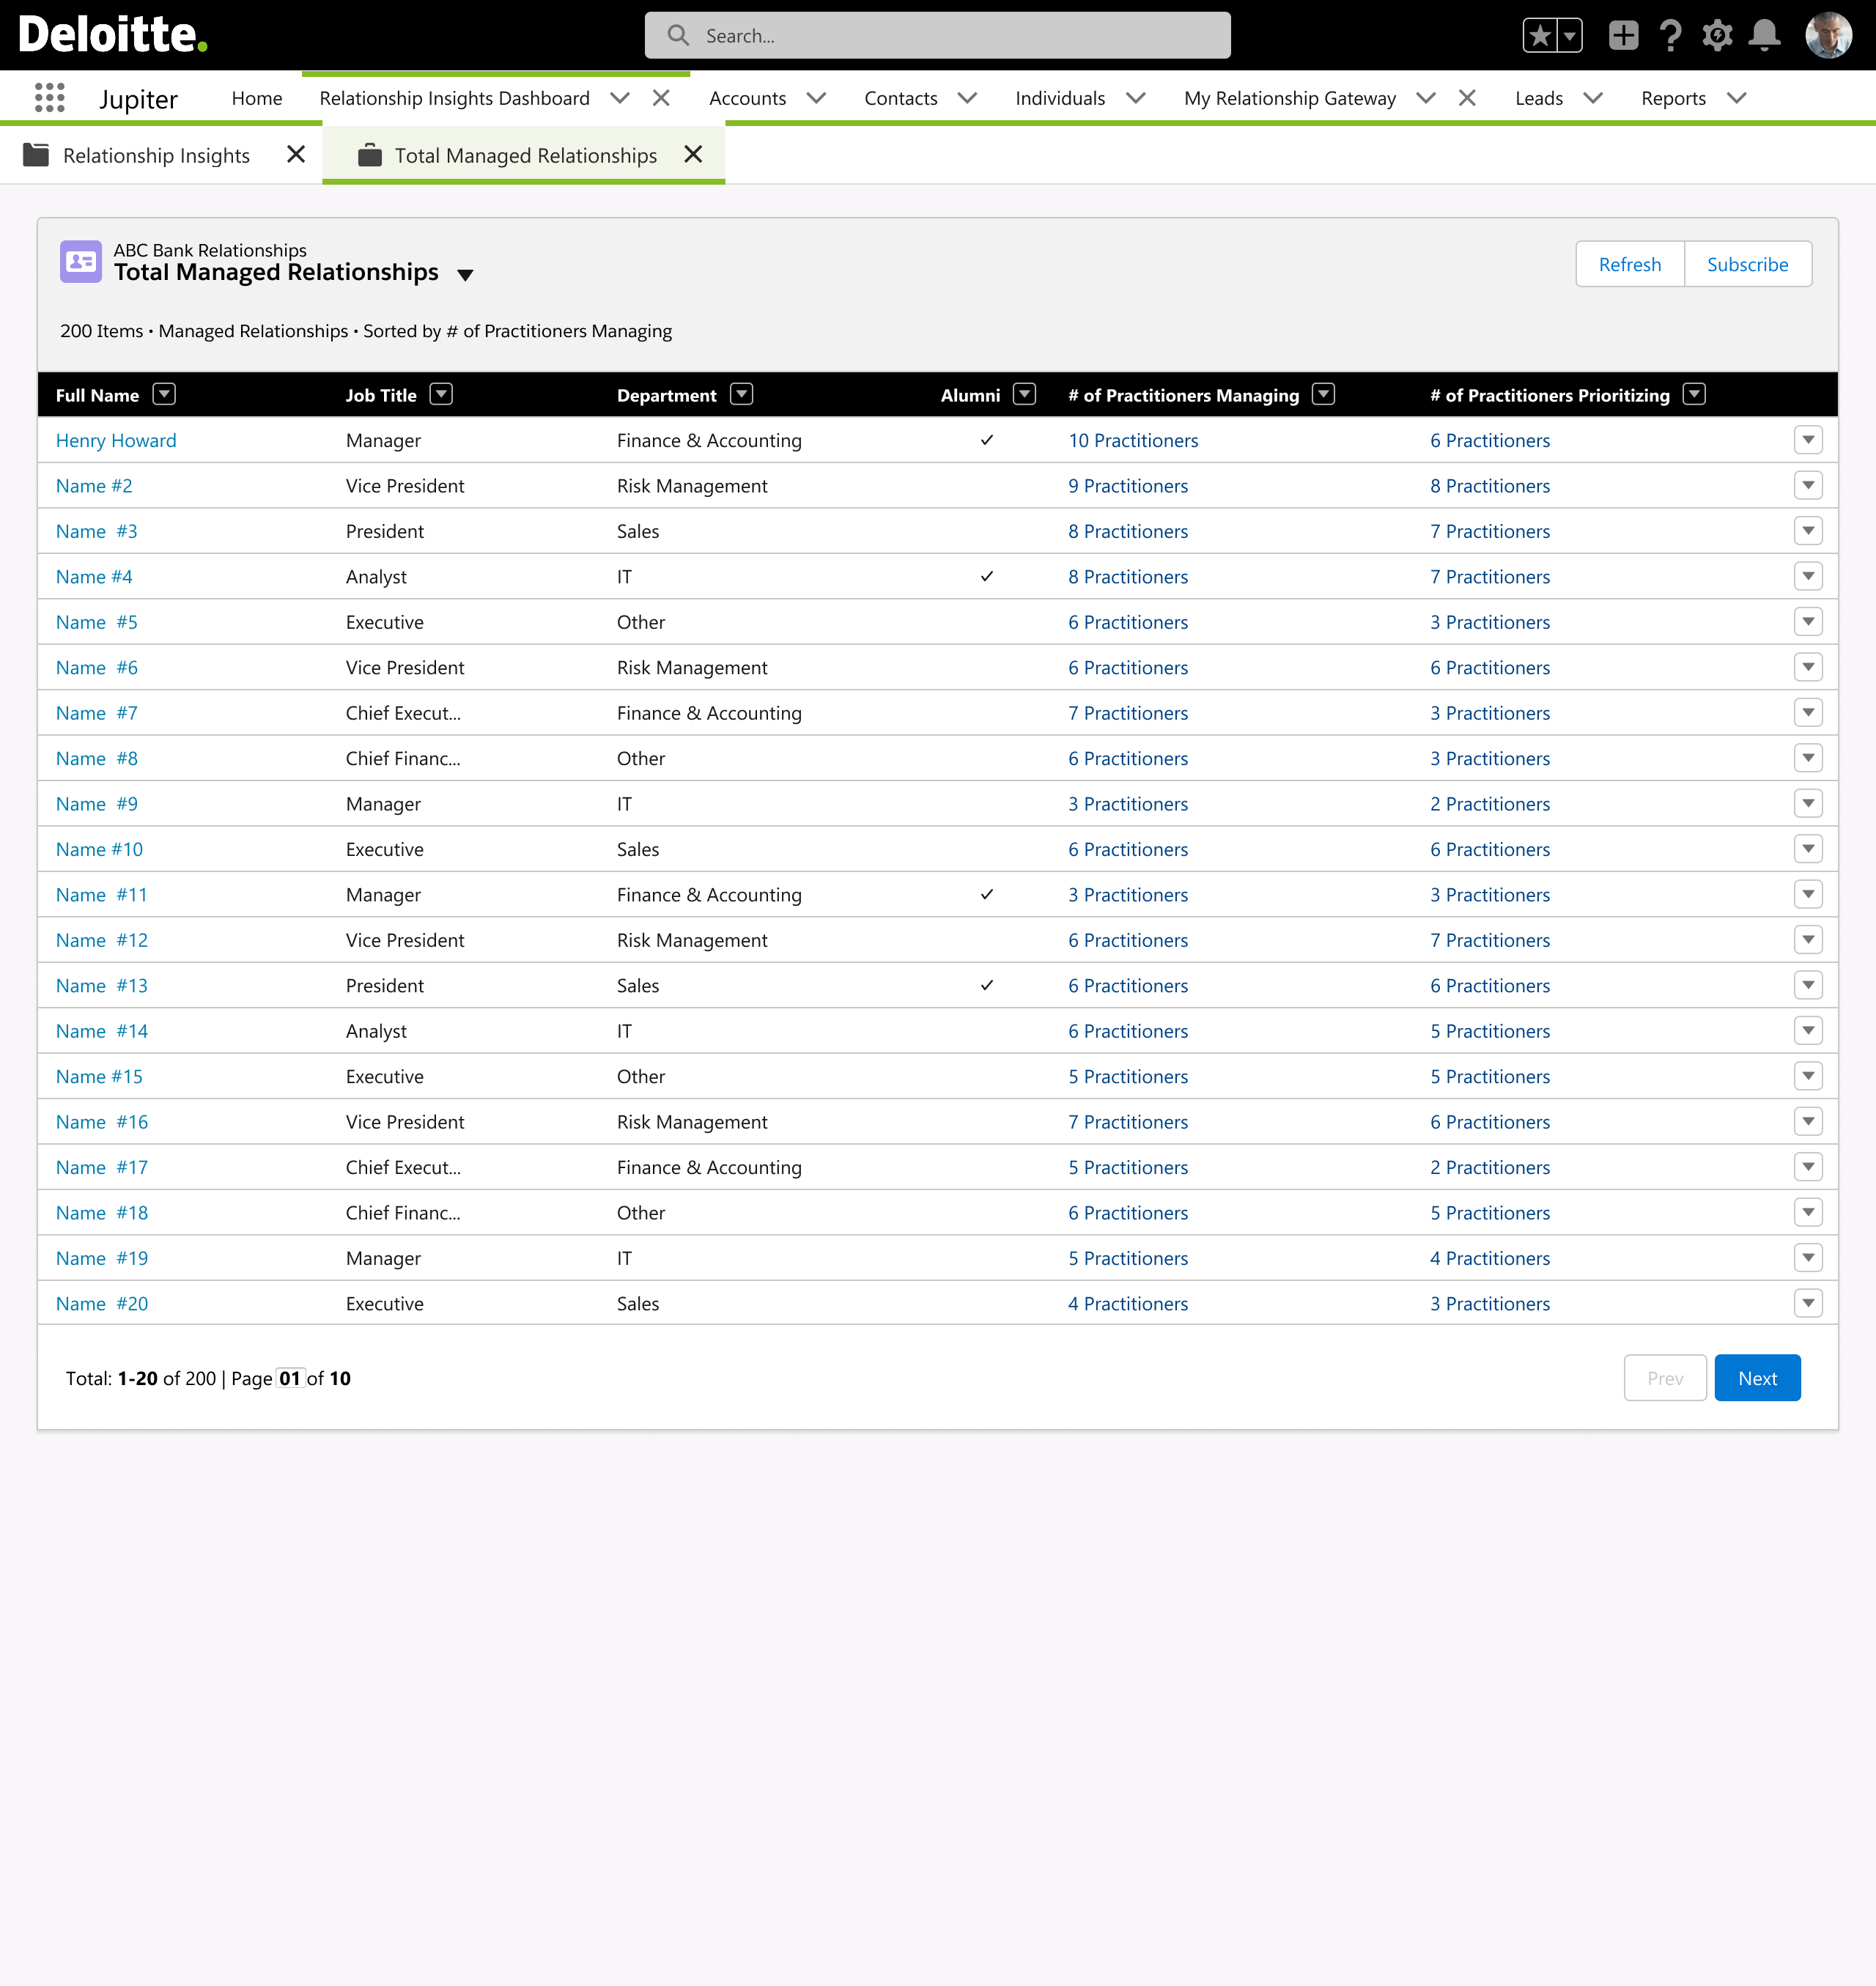Open row actions for Name #16
Viewport: 1876px width, 1986px height.
[x=1808, y=1121]
